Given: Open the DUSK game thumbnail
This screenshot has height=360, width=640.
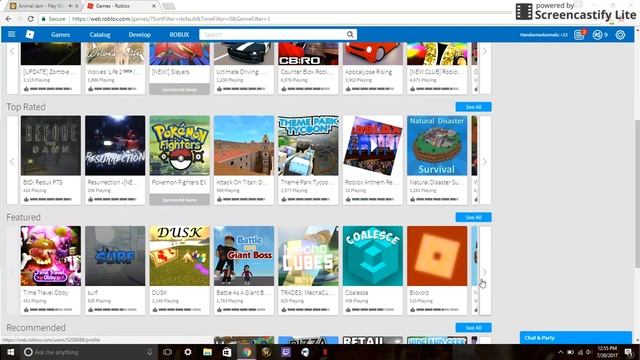Looking at the screenshot, I should point(180,256).
